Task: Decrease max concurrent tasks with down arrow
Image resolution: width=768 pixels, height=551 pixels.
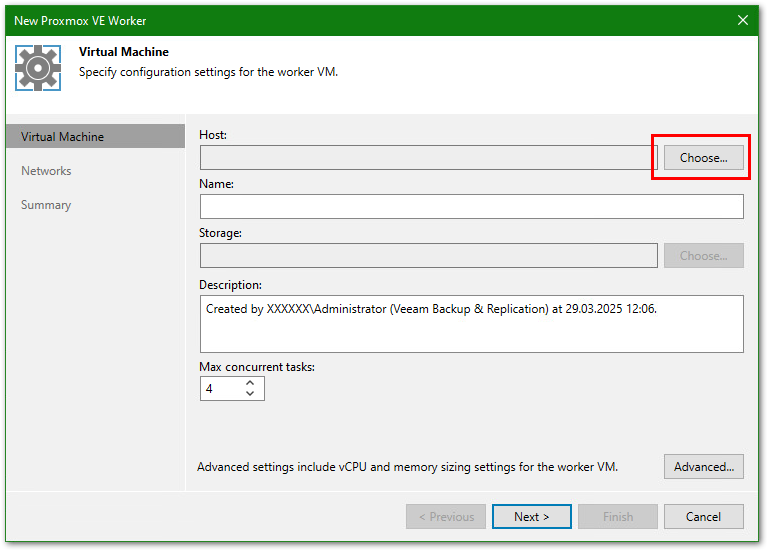Action: (250, 394)
